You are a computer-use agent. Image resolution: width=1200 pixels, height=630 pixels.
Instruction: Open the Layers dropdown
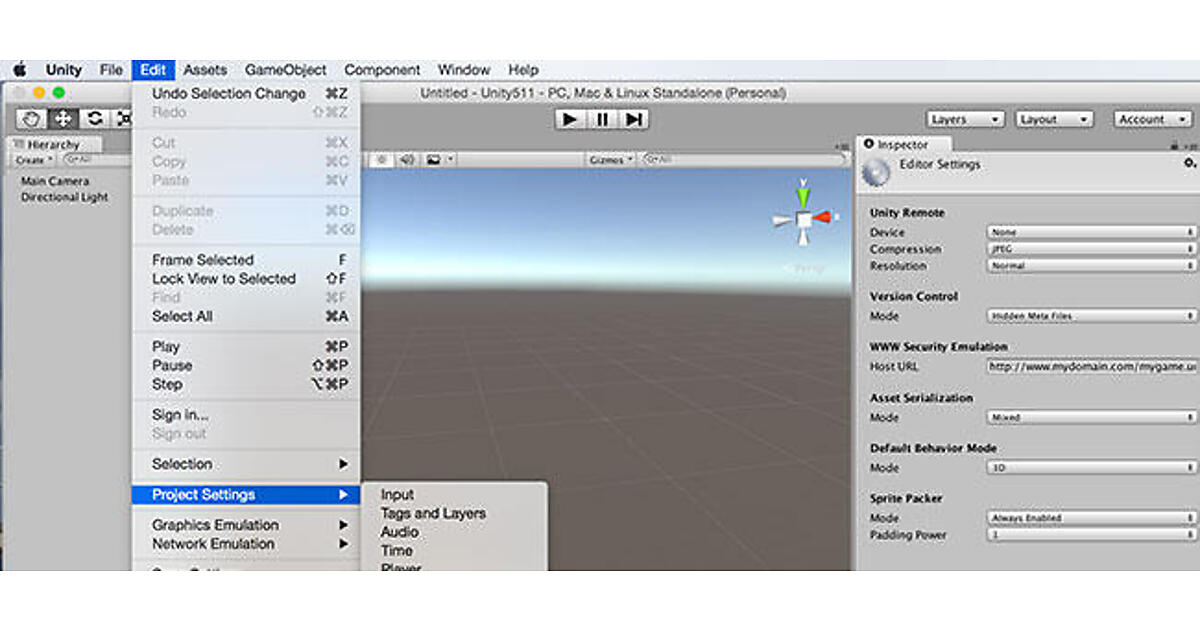pos(965,119)
